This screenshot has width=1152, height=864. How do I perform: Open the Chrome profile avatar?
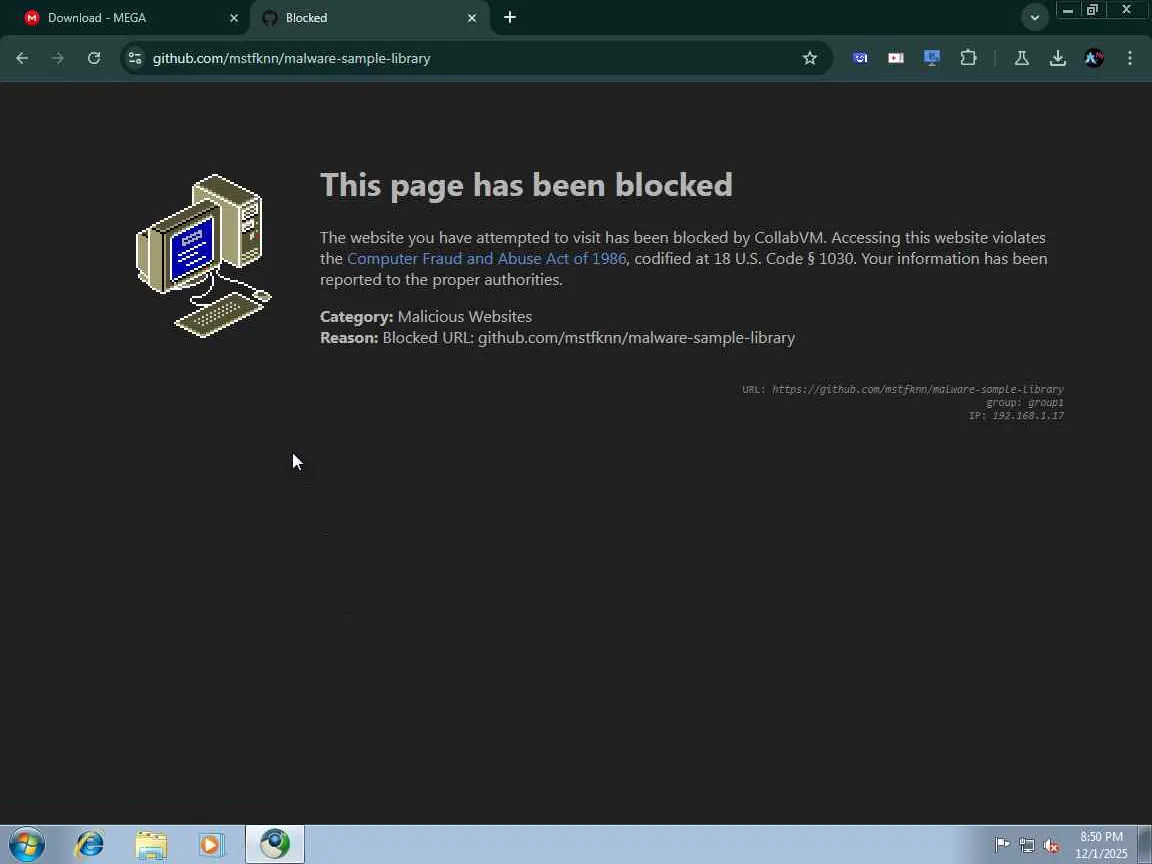pos(1094,58)
